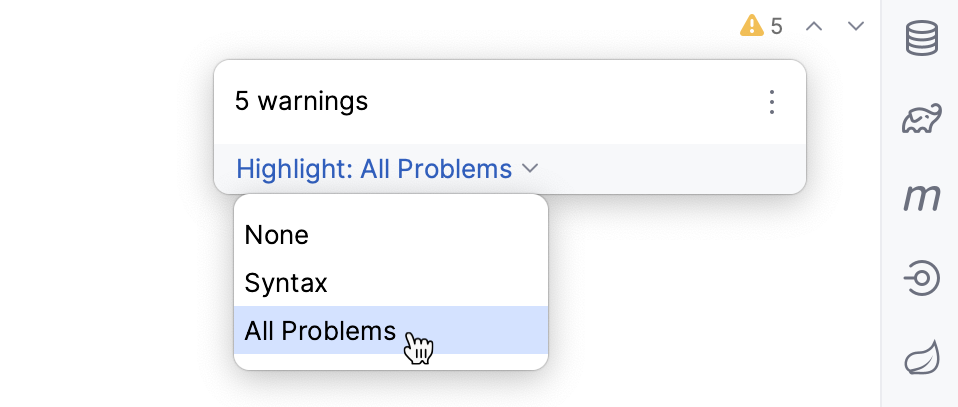The height and width of the screenshot is (407, 958).
Task: Click the warning count number 5
Action: point(777,26)
